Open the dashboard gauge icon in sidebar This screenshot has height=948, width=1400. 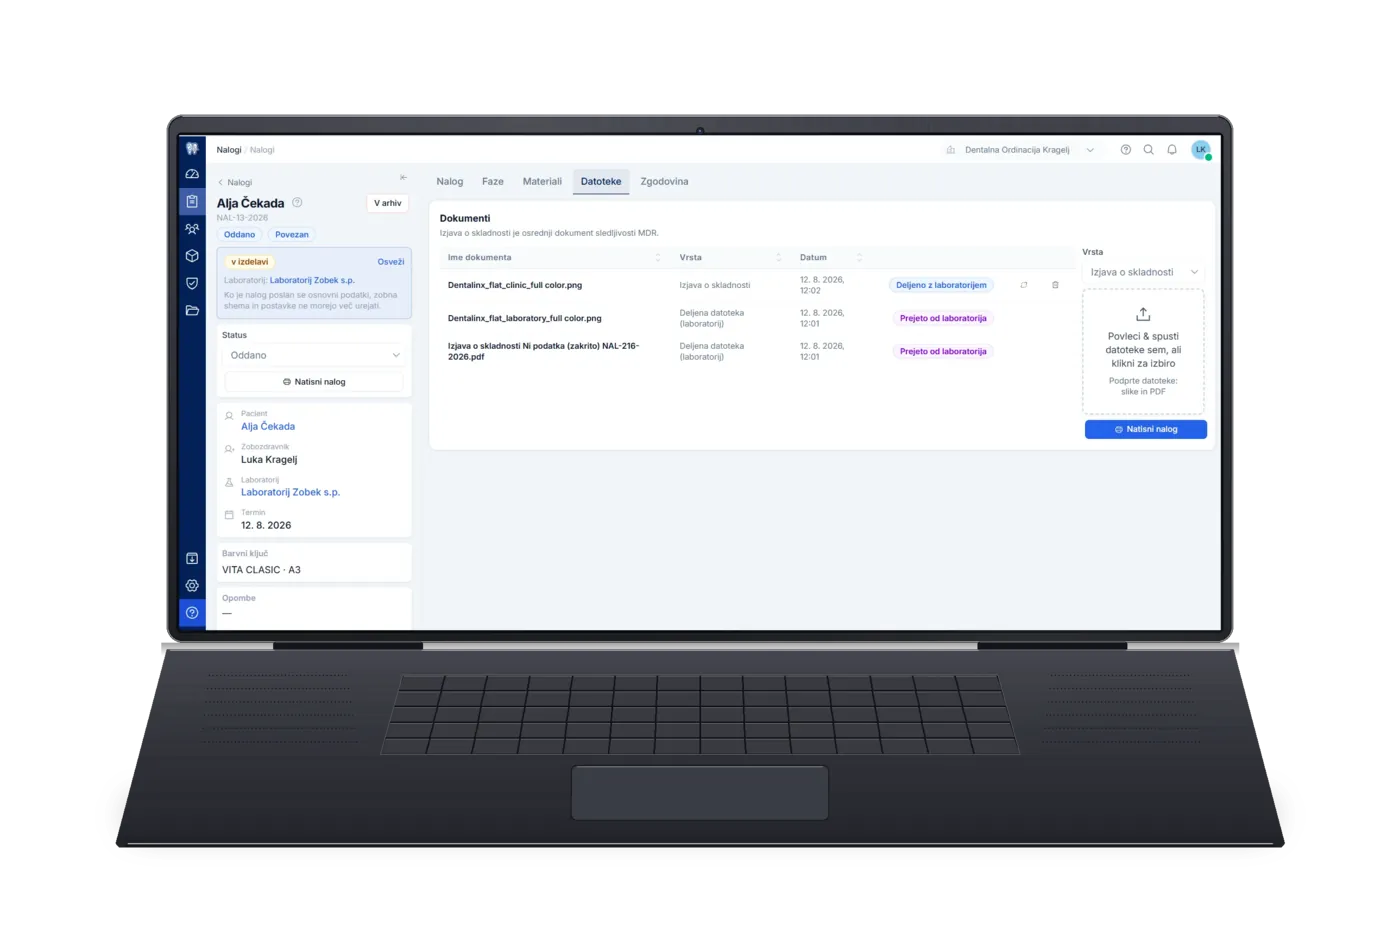pos(192,174)
